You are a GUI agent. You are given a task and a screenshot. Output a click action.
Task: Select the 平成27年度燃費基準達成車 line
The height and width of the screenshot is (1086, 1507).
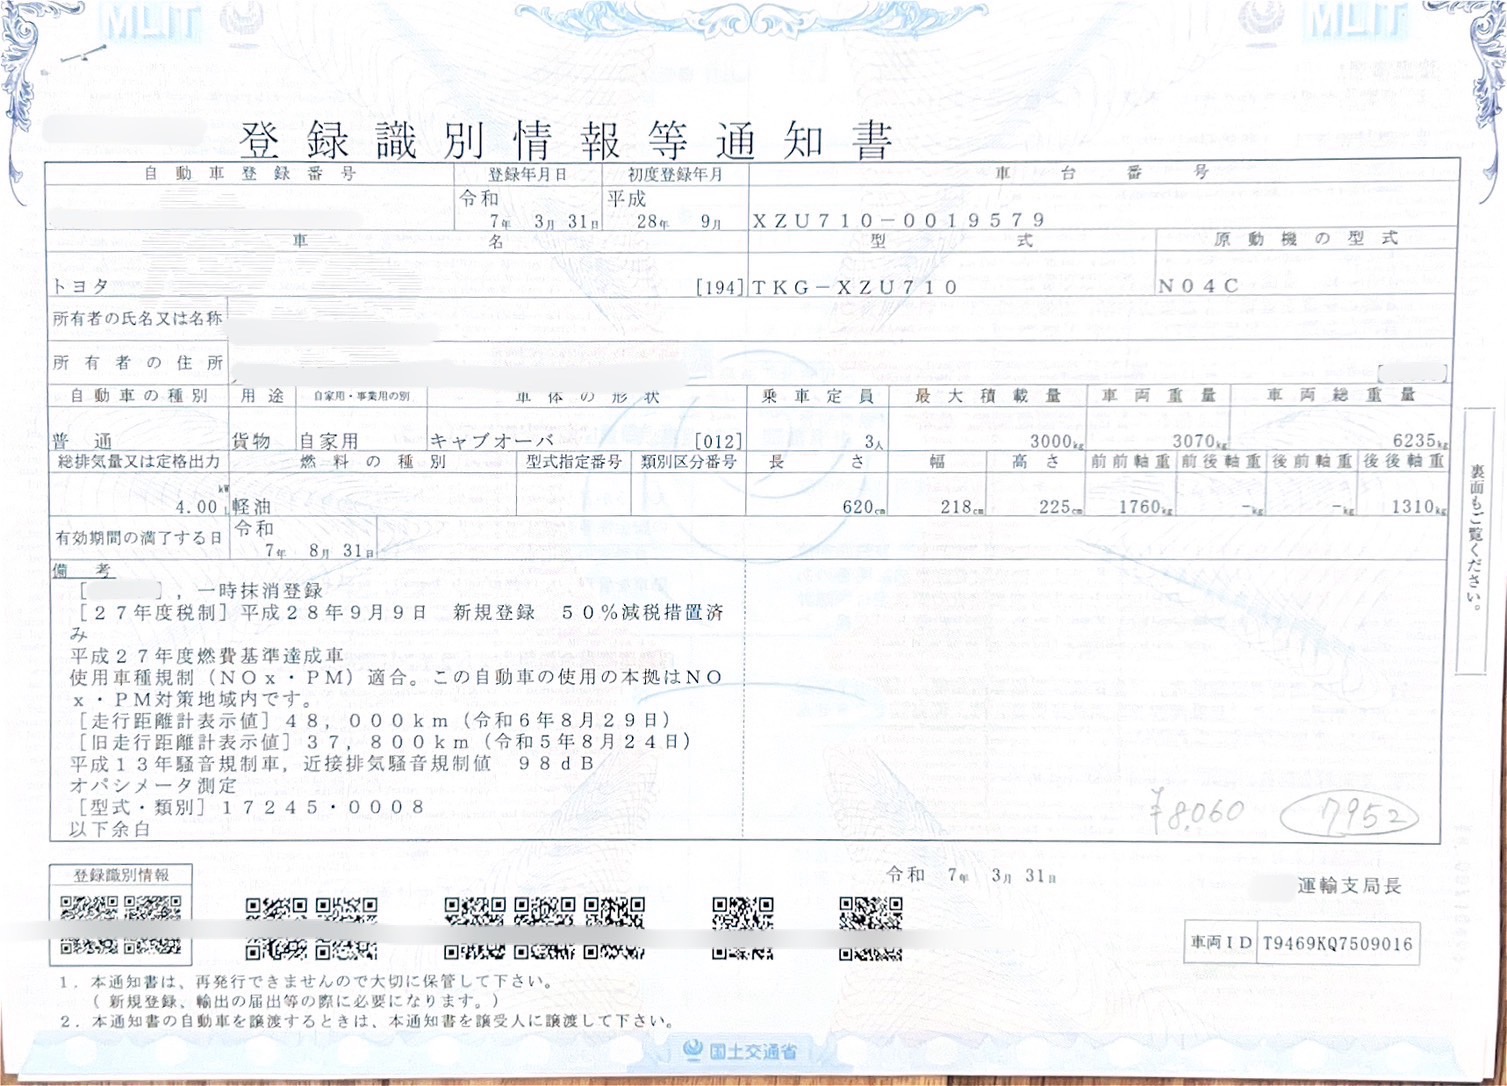(207, 656)
